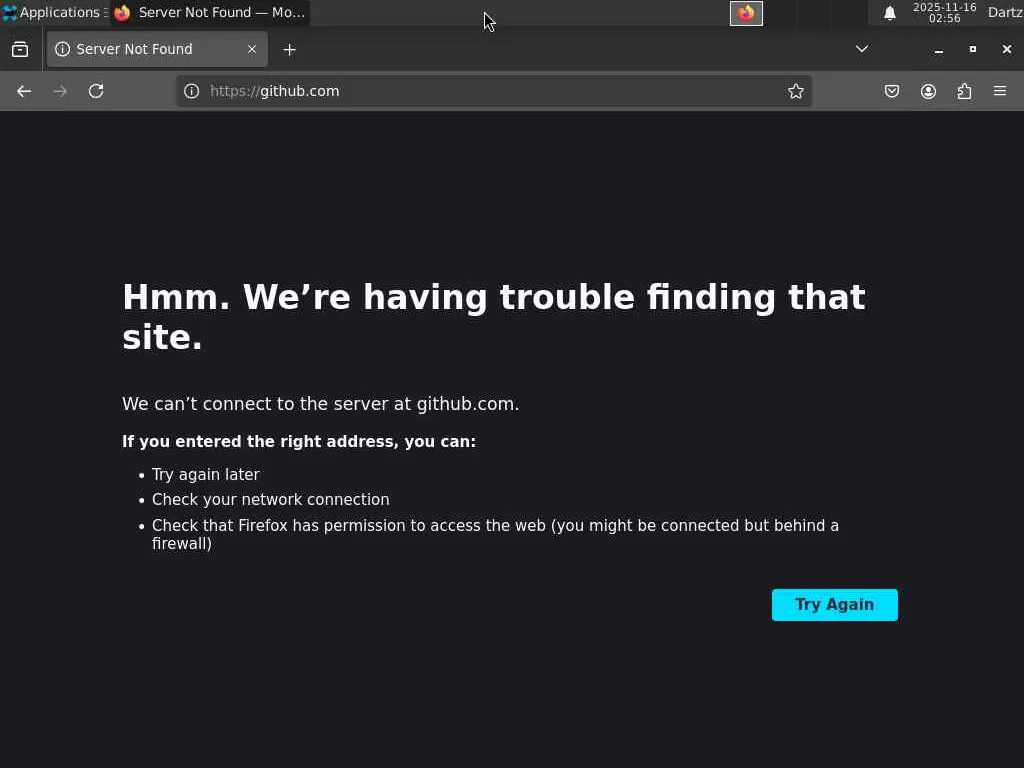The width and height of the screenshot is (1024, 768).
Task: Open the Pocket save icon
Action: tap(891, 91)
